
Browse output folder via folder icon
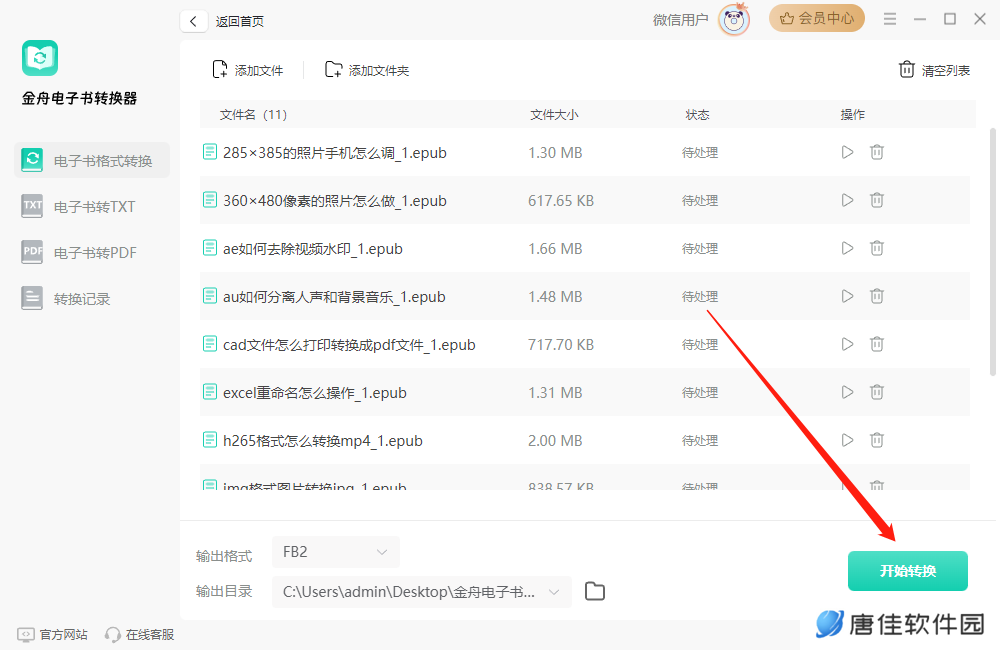click(x=594, y=591)
